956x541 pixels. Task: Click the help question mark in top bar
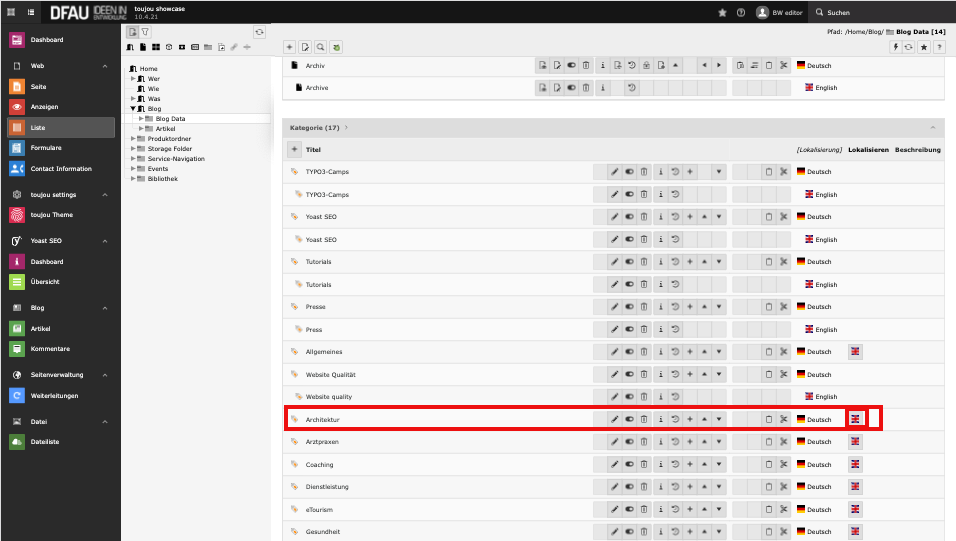tap(741, 13)
